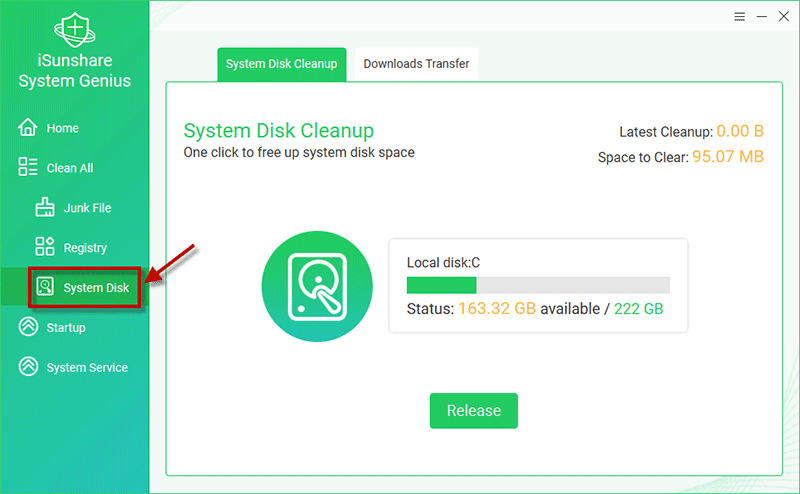Image resolution: width=800 pixels, height=494 pixels.
Task: Click the Latest Cleanup 0.00 B value
Action: [x=740, y=131]
